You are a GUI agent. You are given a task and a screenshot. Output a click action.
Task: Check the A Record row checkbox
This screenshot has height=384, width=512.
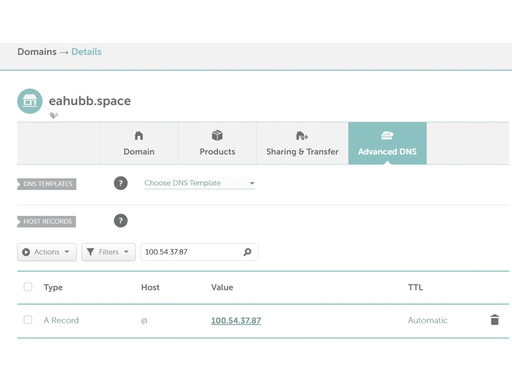click(28, 320)
